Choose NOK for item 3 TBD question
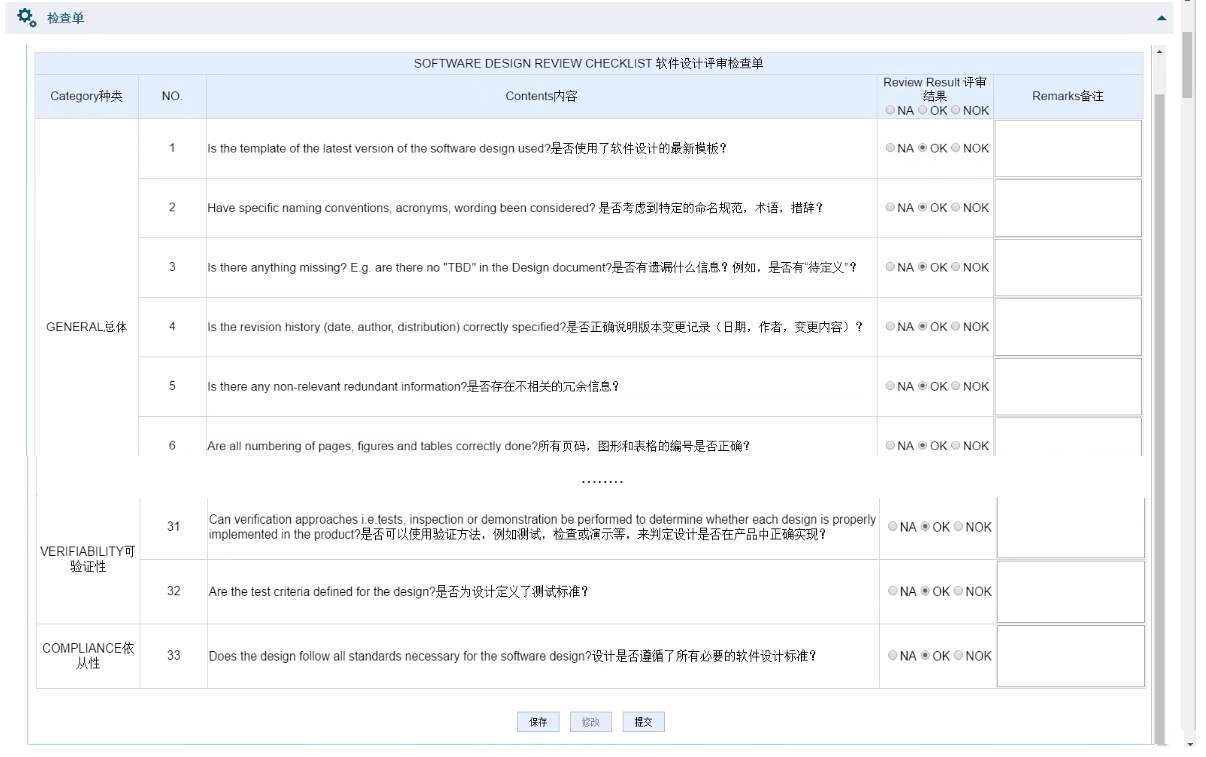Screen dimensions: 1206x757 [956, 267]
